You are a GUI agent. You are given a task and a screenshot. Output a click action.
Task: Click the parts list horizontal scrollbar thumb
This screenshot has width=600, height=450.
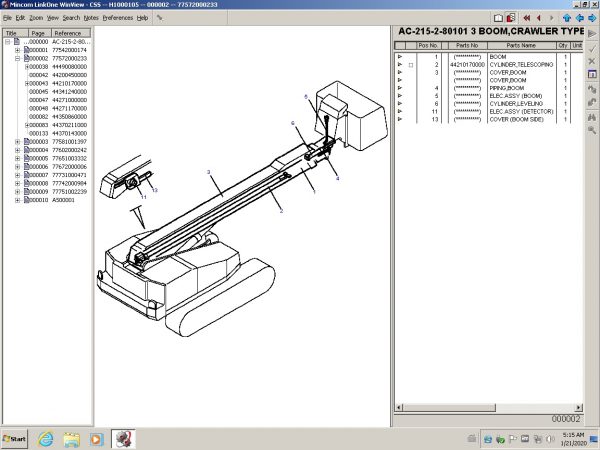tap(449, 408)
